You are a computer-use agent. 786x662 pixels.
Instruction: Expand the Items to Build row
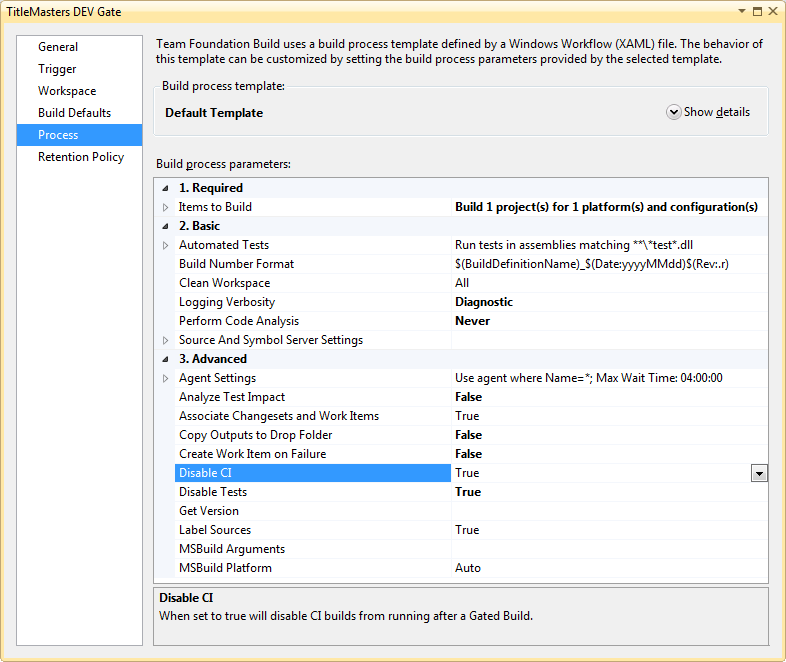click(165, 207)
